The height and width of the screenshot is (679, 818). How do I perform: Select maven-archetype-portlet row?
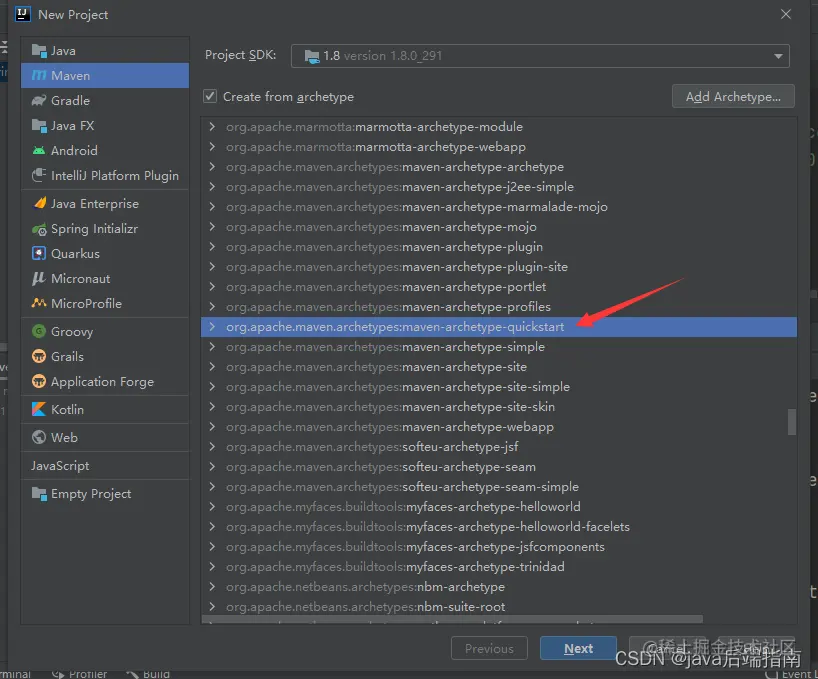[x=499, y=286]
